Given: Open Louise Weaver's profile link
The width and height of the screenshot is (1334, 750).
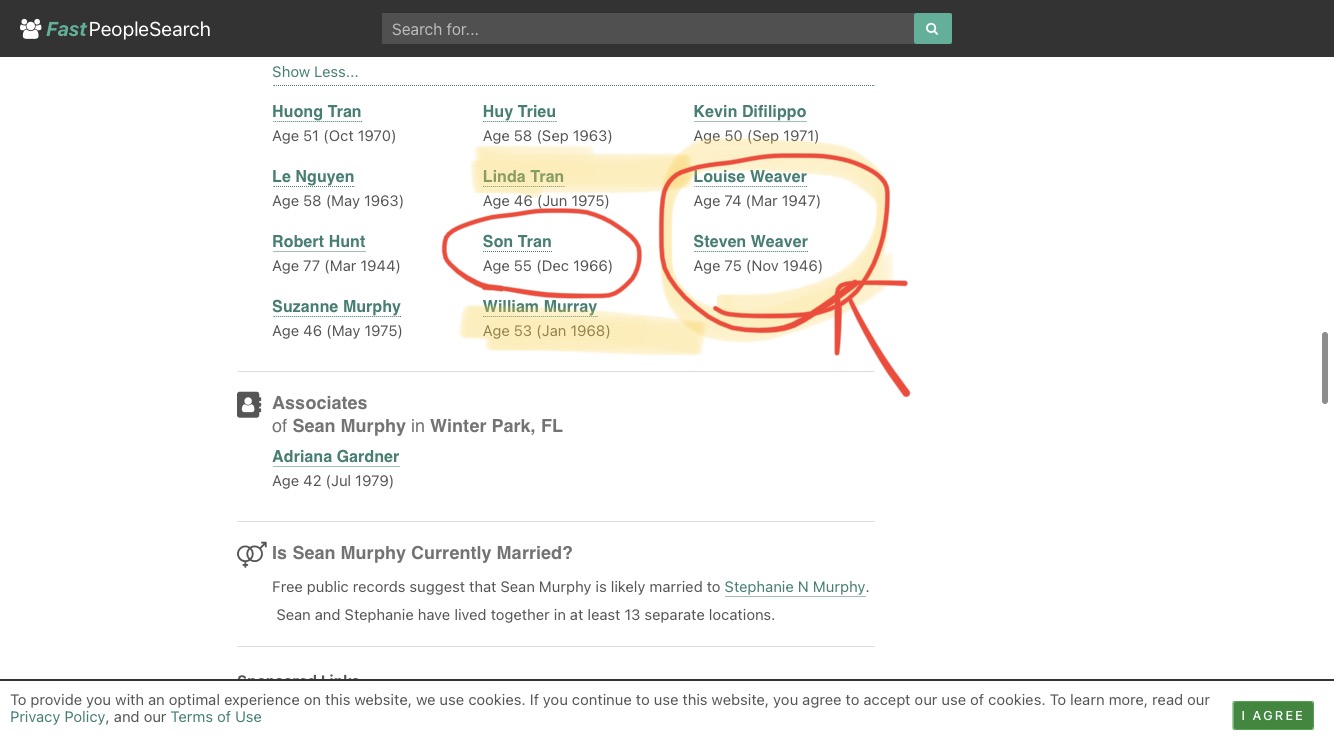Looking at the screenshot, I should coord(750,177).
